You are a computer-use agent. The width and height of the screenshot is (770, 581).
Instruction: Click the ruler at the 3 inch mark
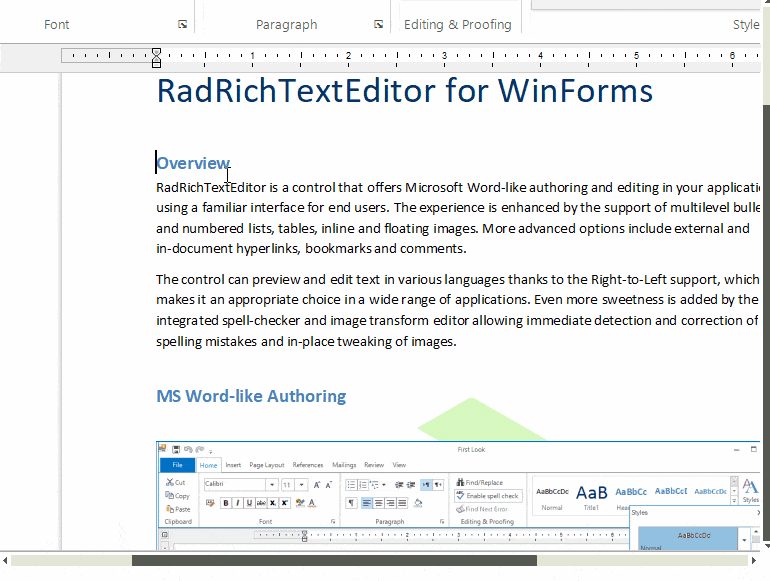pos(444,56)
